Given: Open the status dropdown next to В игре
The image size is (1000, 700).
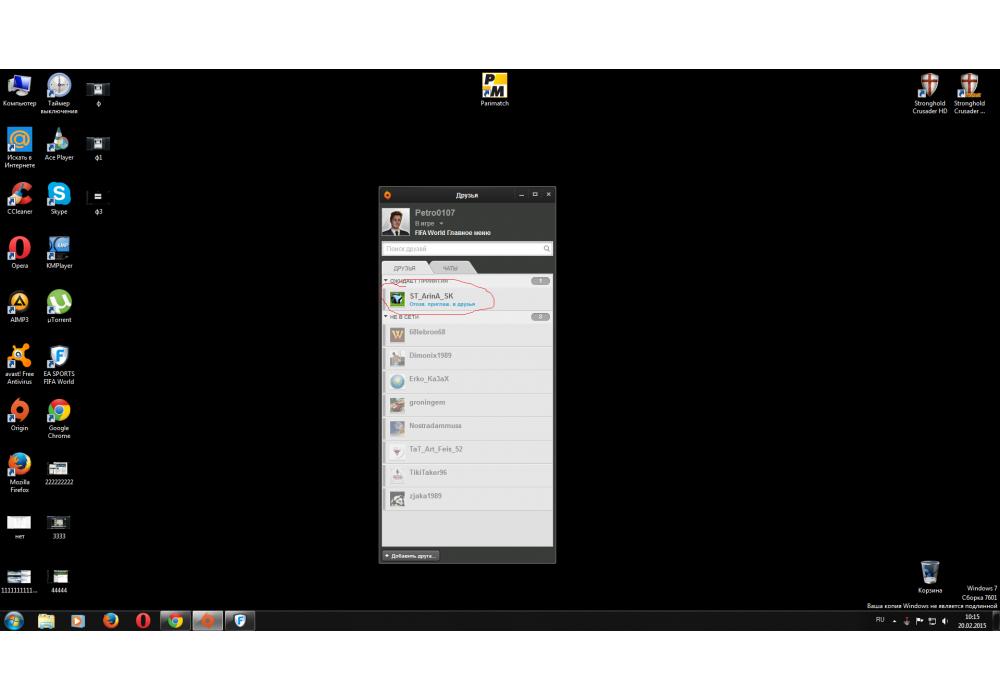Looking at the screenshot, I should coord(441,224).
